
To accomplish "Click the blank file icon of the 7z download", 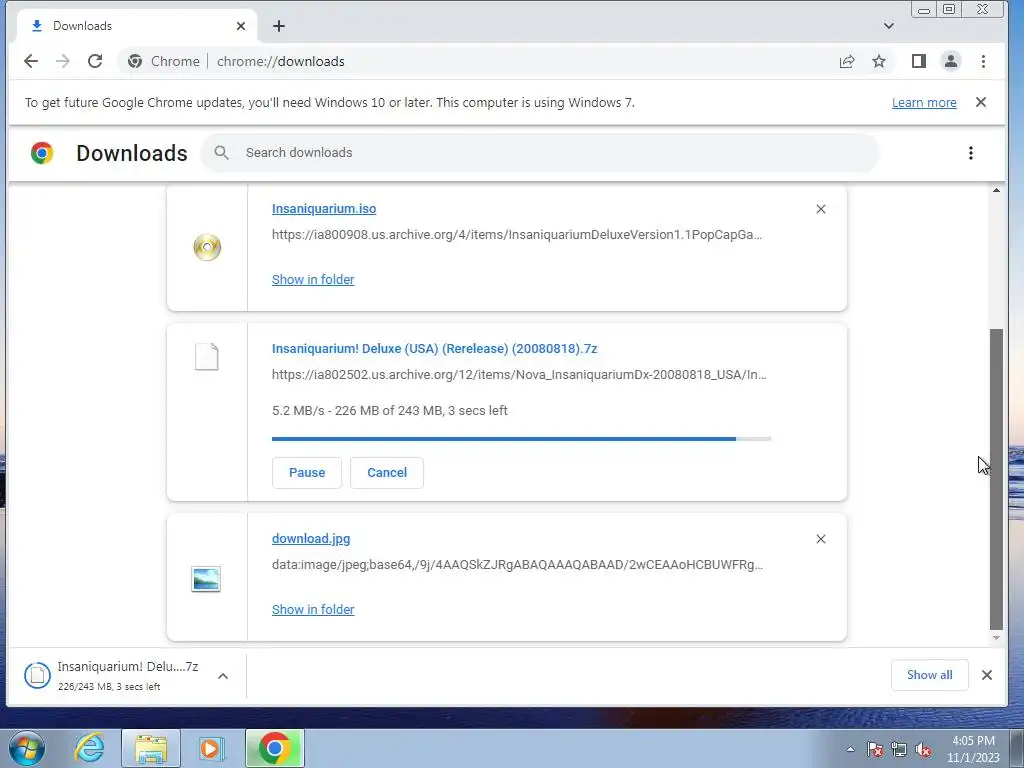I will (207, 357).
